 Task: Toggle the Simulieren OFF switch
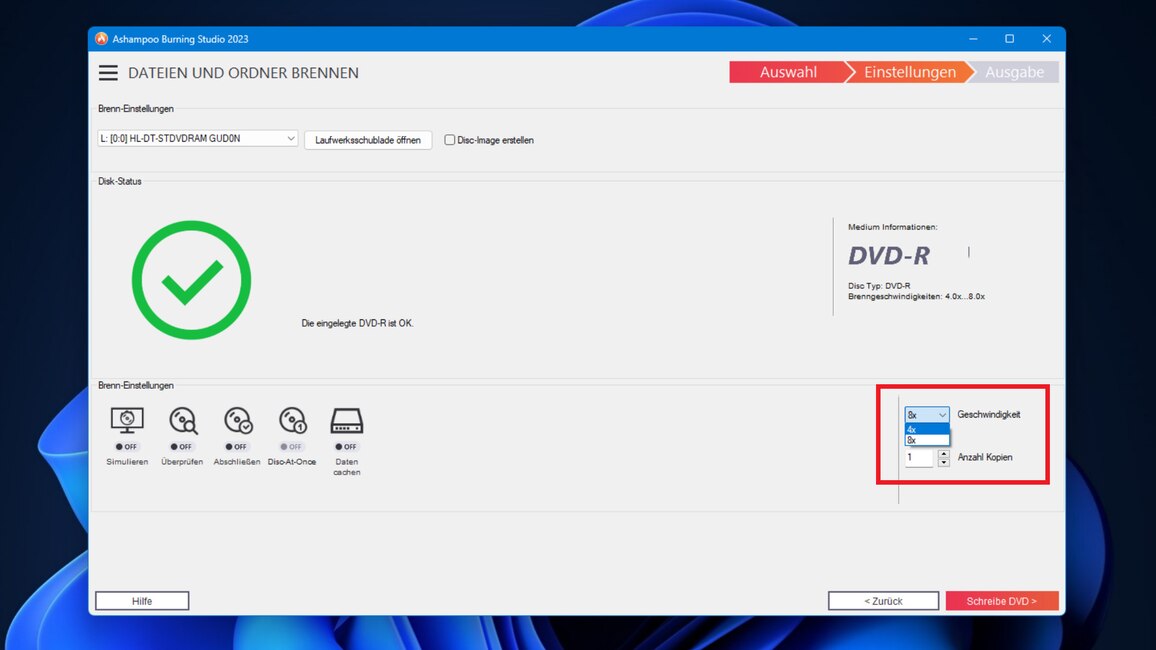[x=127, y=447]
